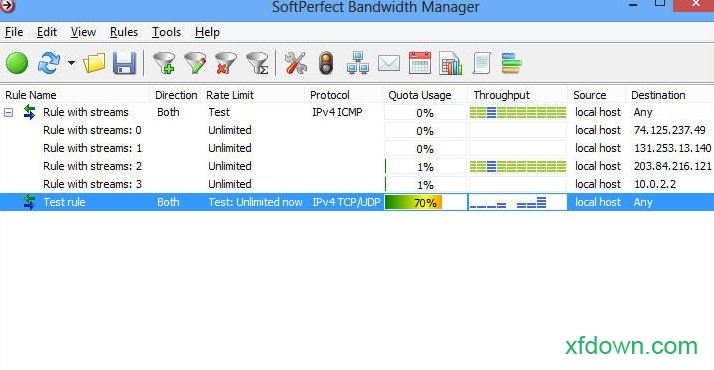Open the Tools menu
The image size is (714, 370).
coord(166,32)
